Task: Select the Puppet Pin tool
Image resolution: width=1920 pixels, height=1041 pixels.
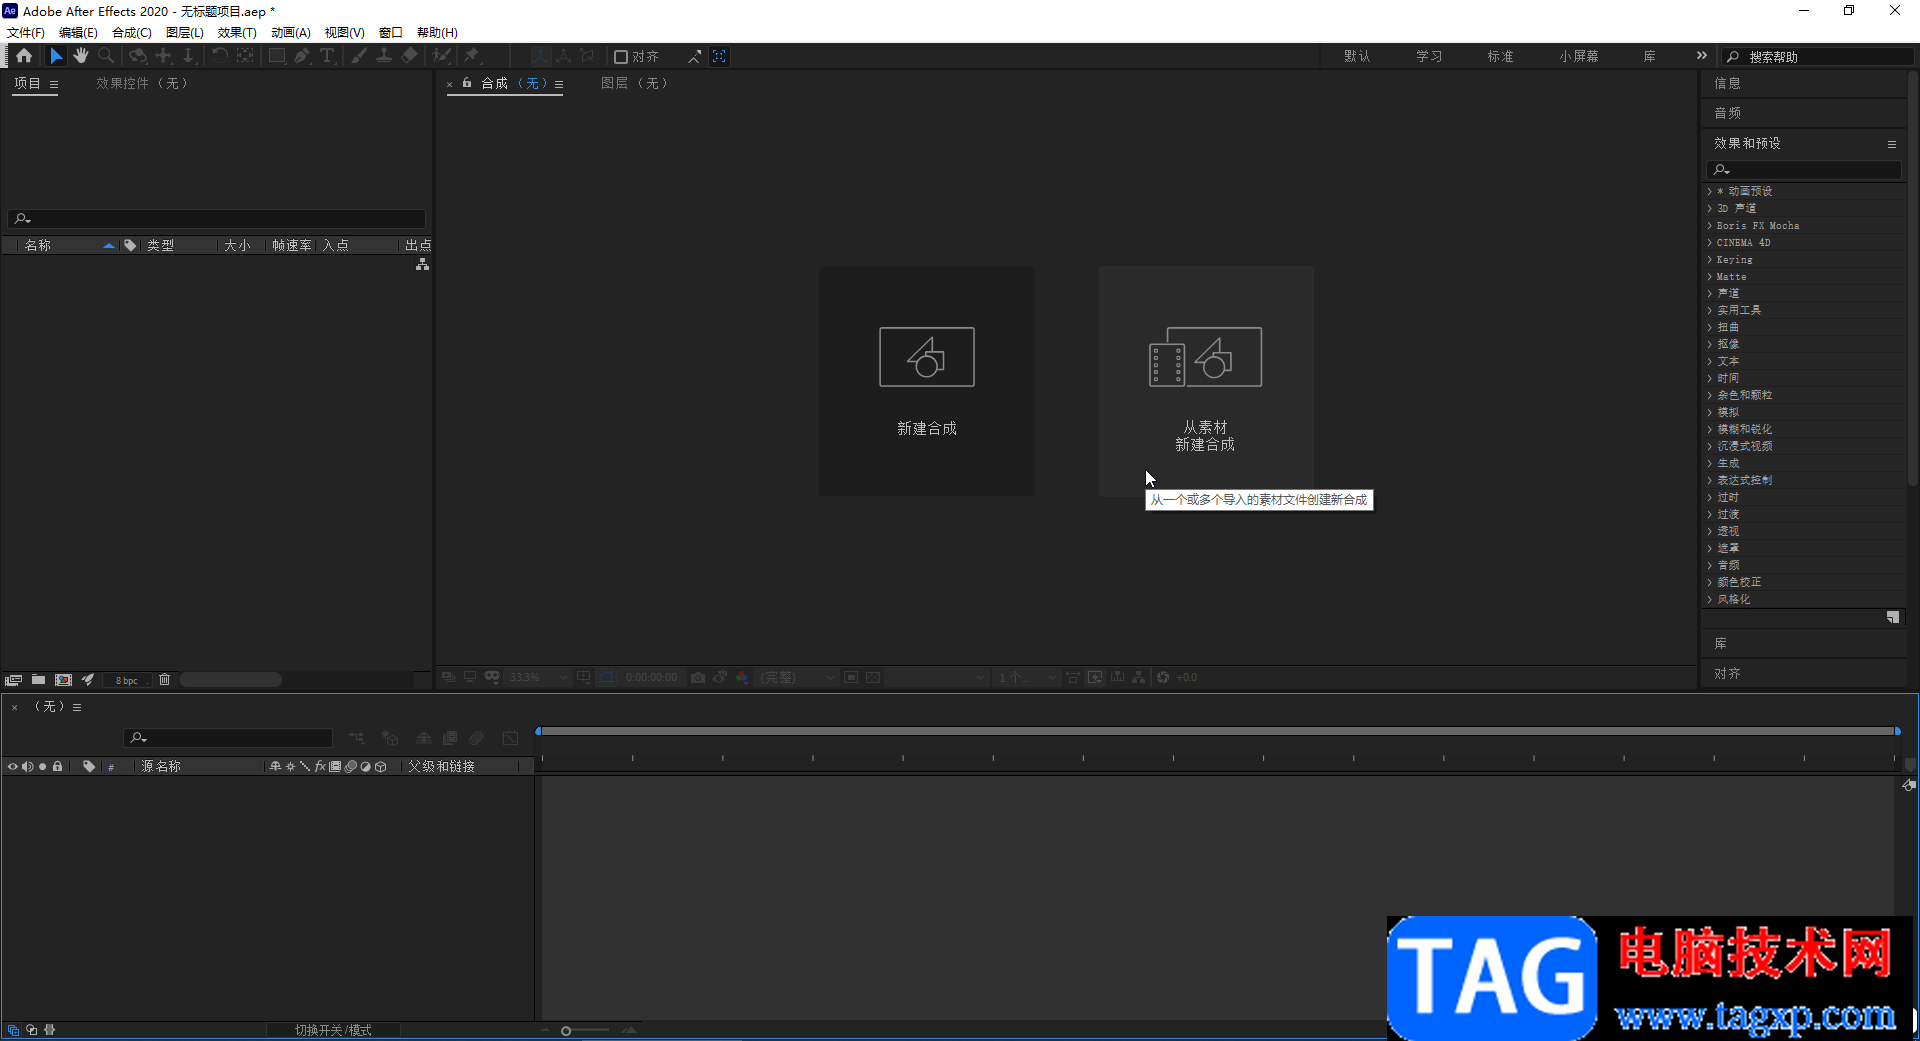Action: click(x=472, y=56)
